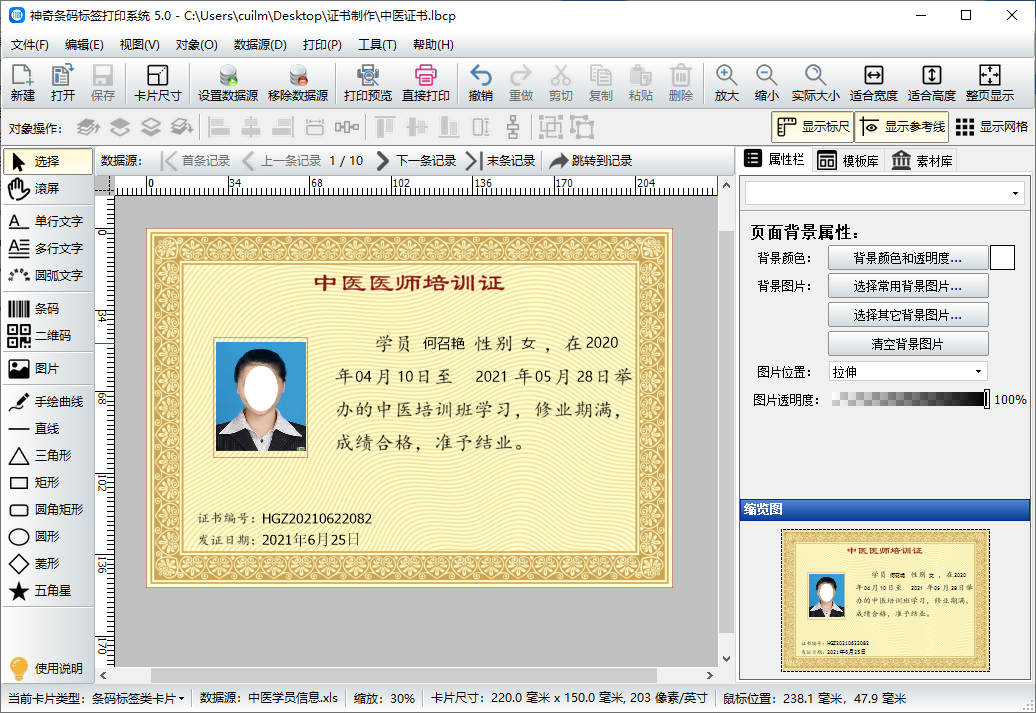Select the 五角星 star shape tool

click(47, 591)
